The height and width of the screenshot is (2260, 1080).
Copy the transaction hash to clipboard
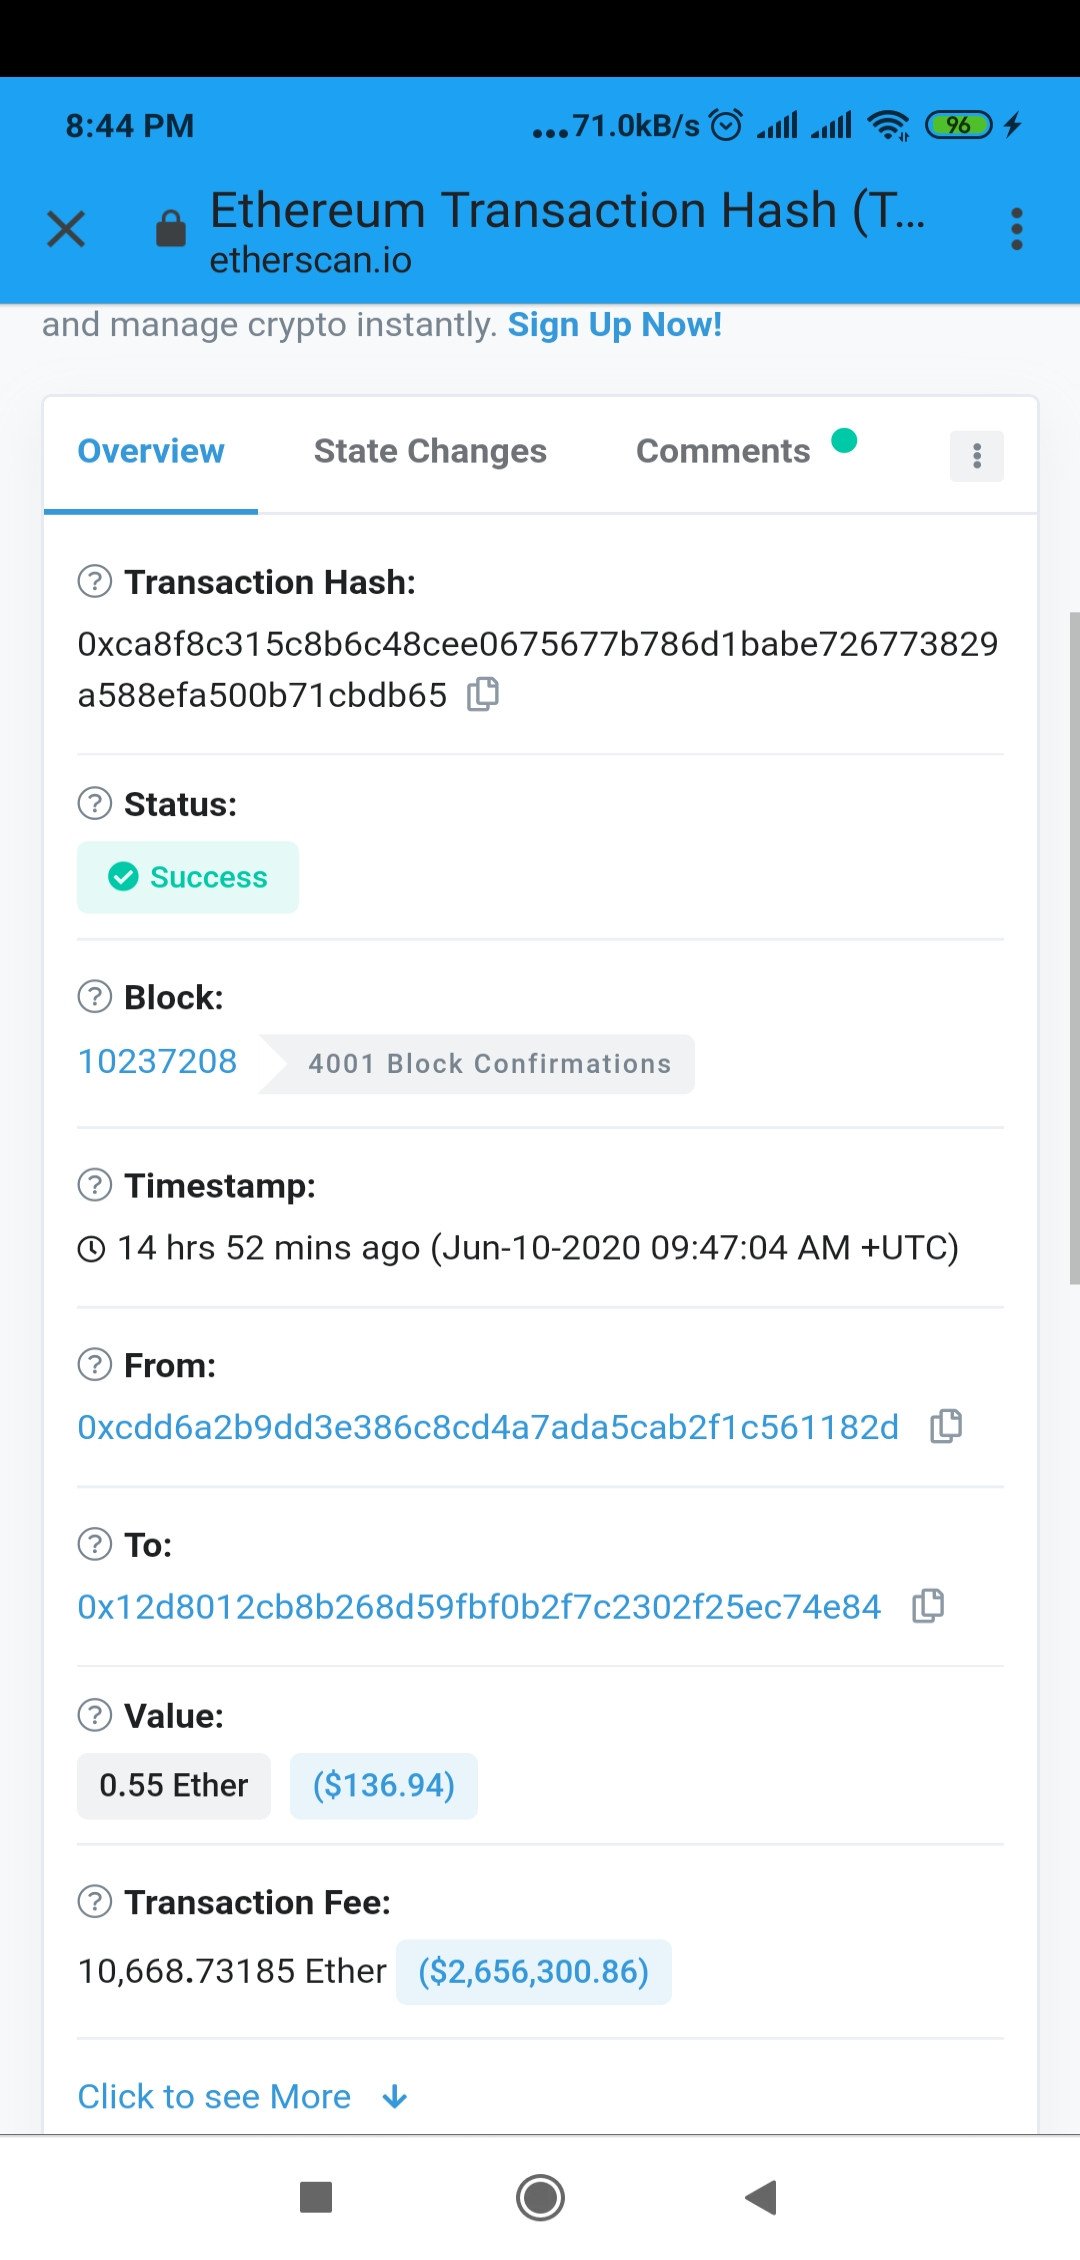483,694
